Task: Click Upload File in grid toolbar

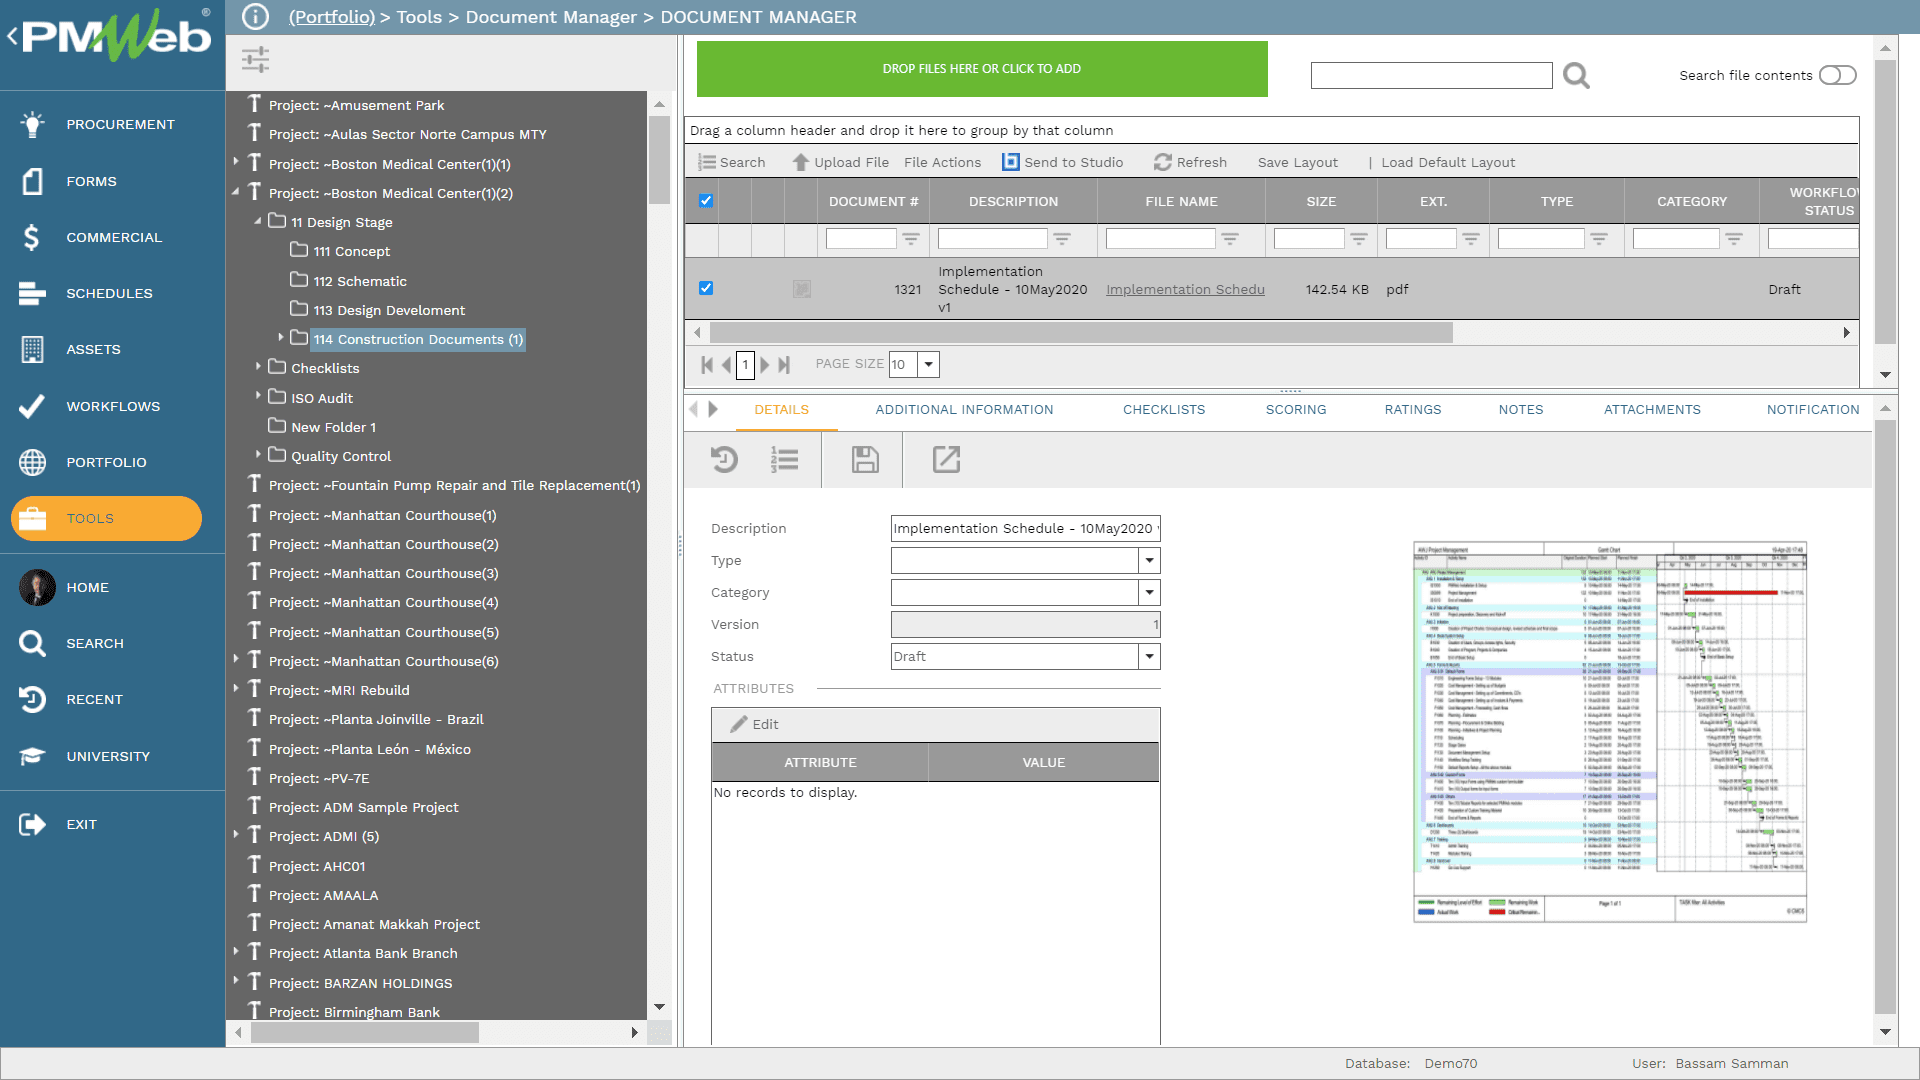Action: click(x=841, y=162)
